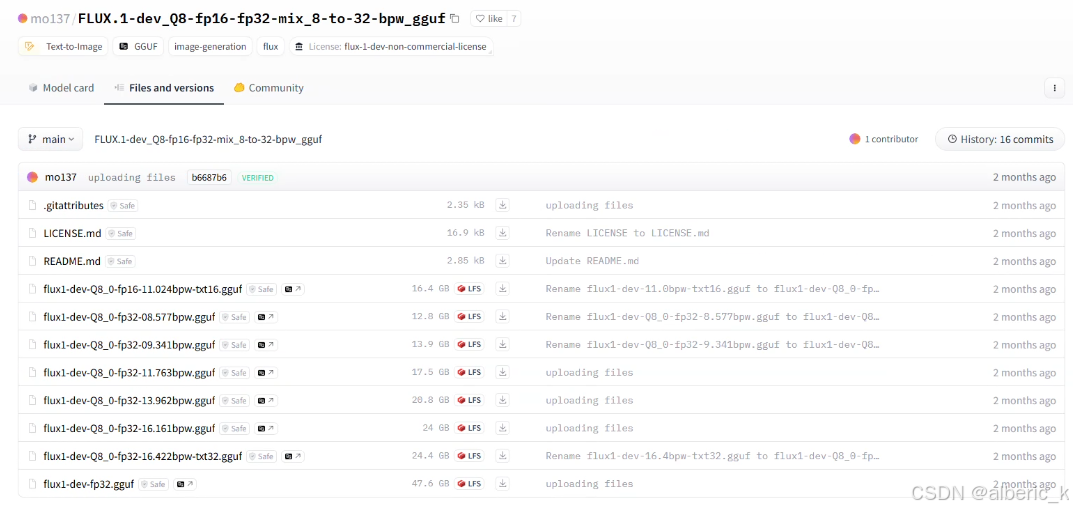The width and height of the screenshot is (1073, 510).
Task: Open 'Rename flux1-dev-16.4bpw-txt32.gguf' commit message
Action: [x=712, y=456]
